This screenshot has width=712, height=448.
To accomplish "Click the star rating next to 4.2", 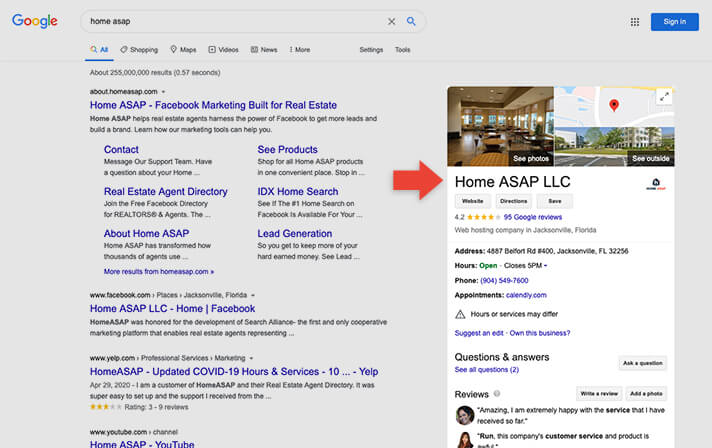I will pyautogui.click(x=484, y=217).
